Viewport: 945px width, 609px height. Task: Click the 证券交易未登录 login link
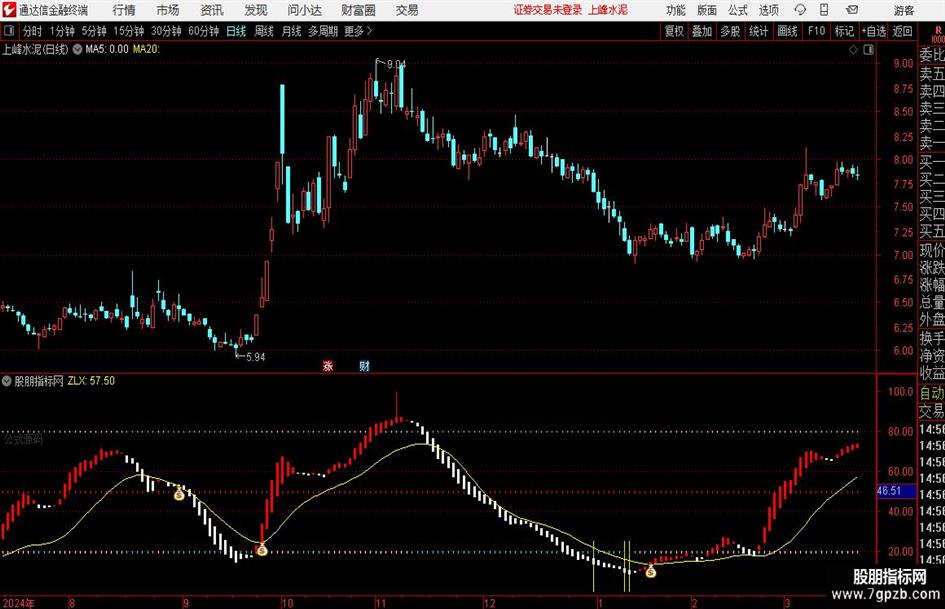[x=548, y=10]
